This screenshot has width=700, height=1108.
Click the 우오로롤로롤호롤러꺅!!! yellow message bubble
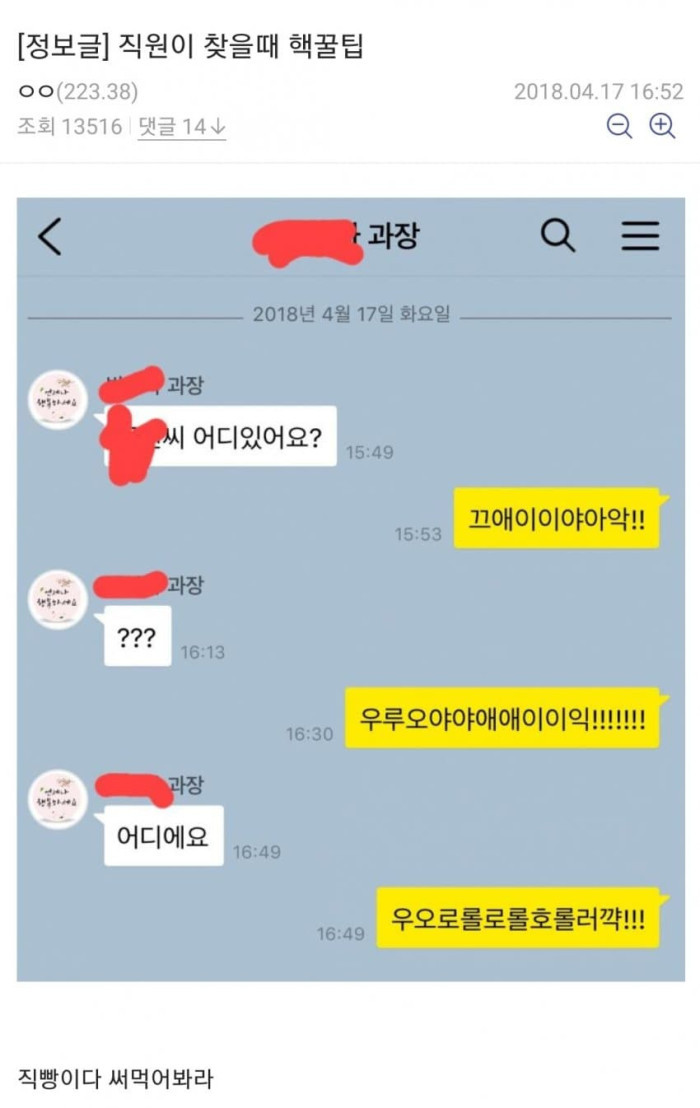518,918
